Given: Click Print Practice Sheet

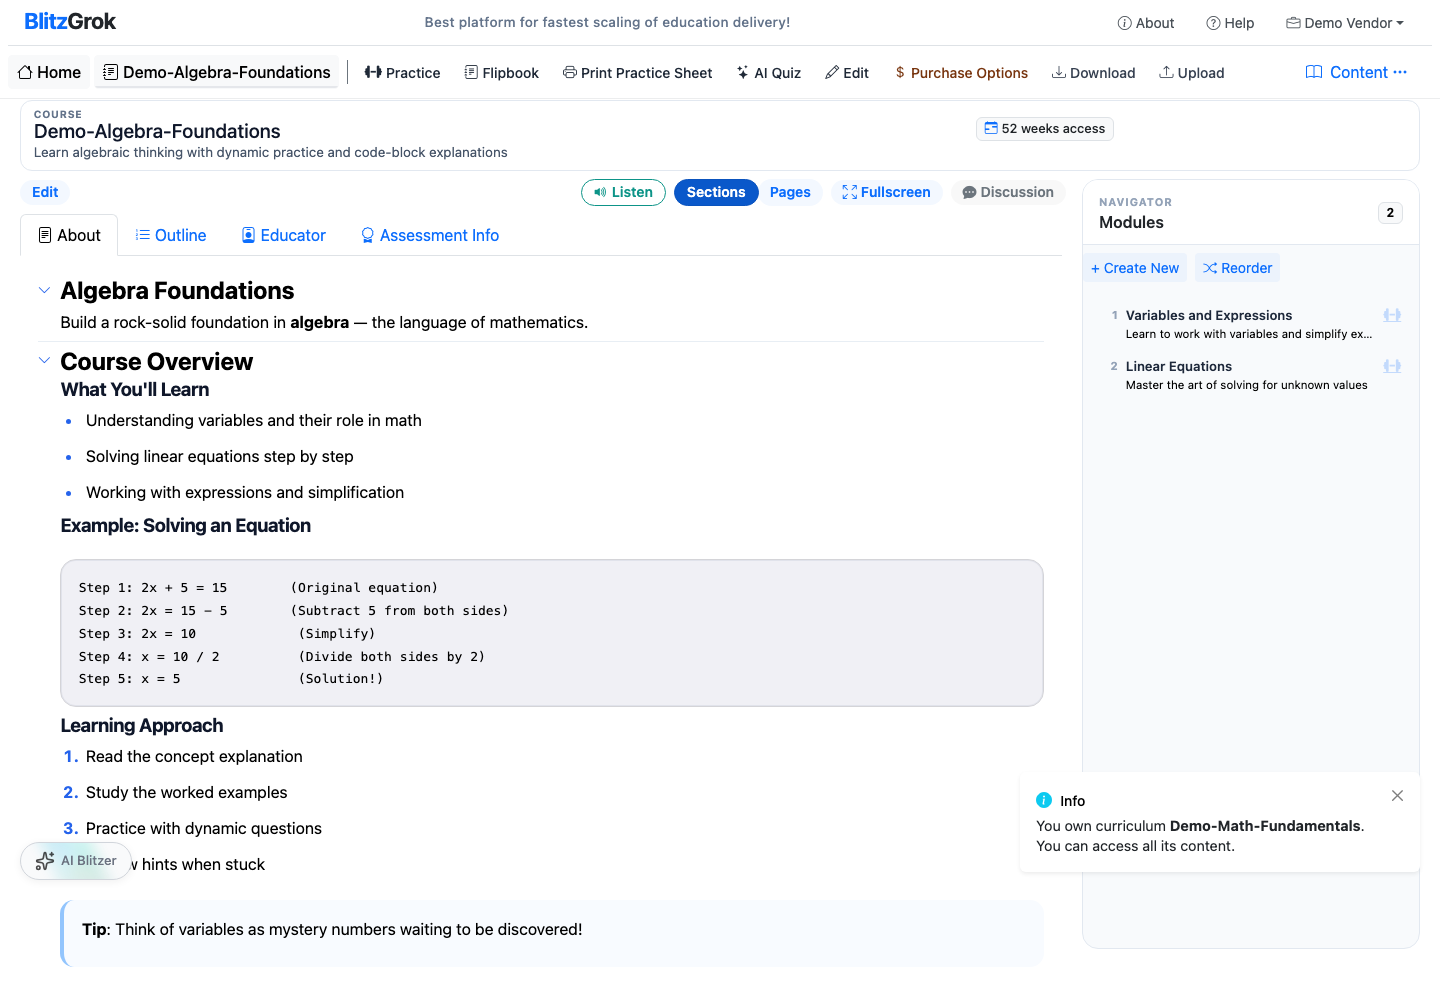Looking at the screenshot, I should tap(638, 73).
